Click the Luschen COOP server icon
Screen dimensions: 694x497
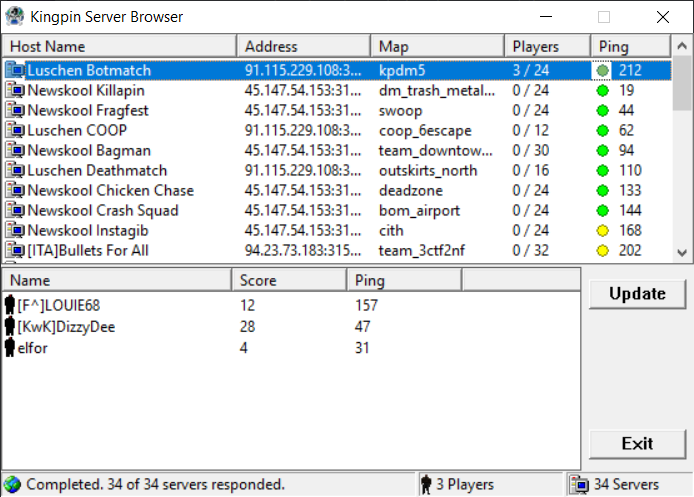pyautogui.click(x=15, y=130)
